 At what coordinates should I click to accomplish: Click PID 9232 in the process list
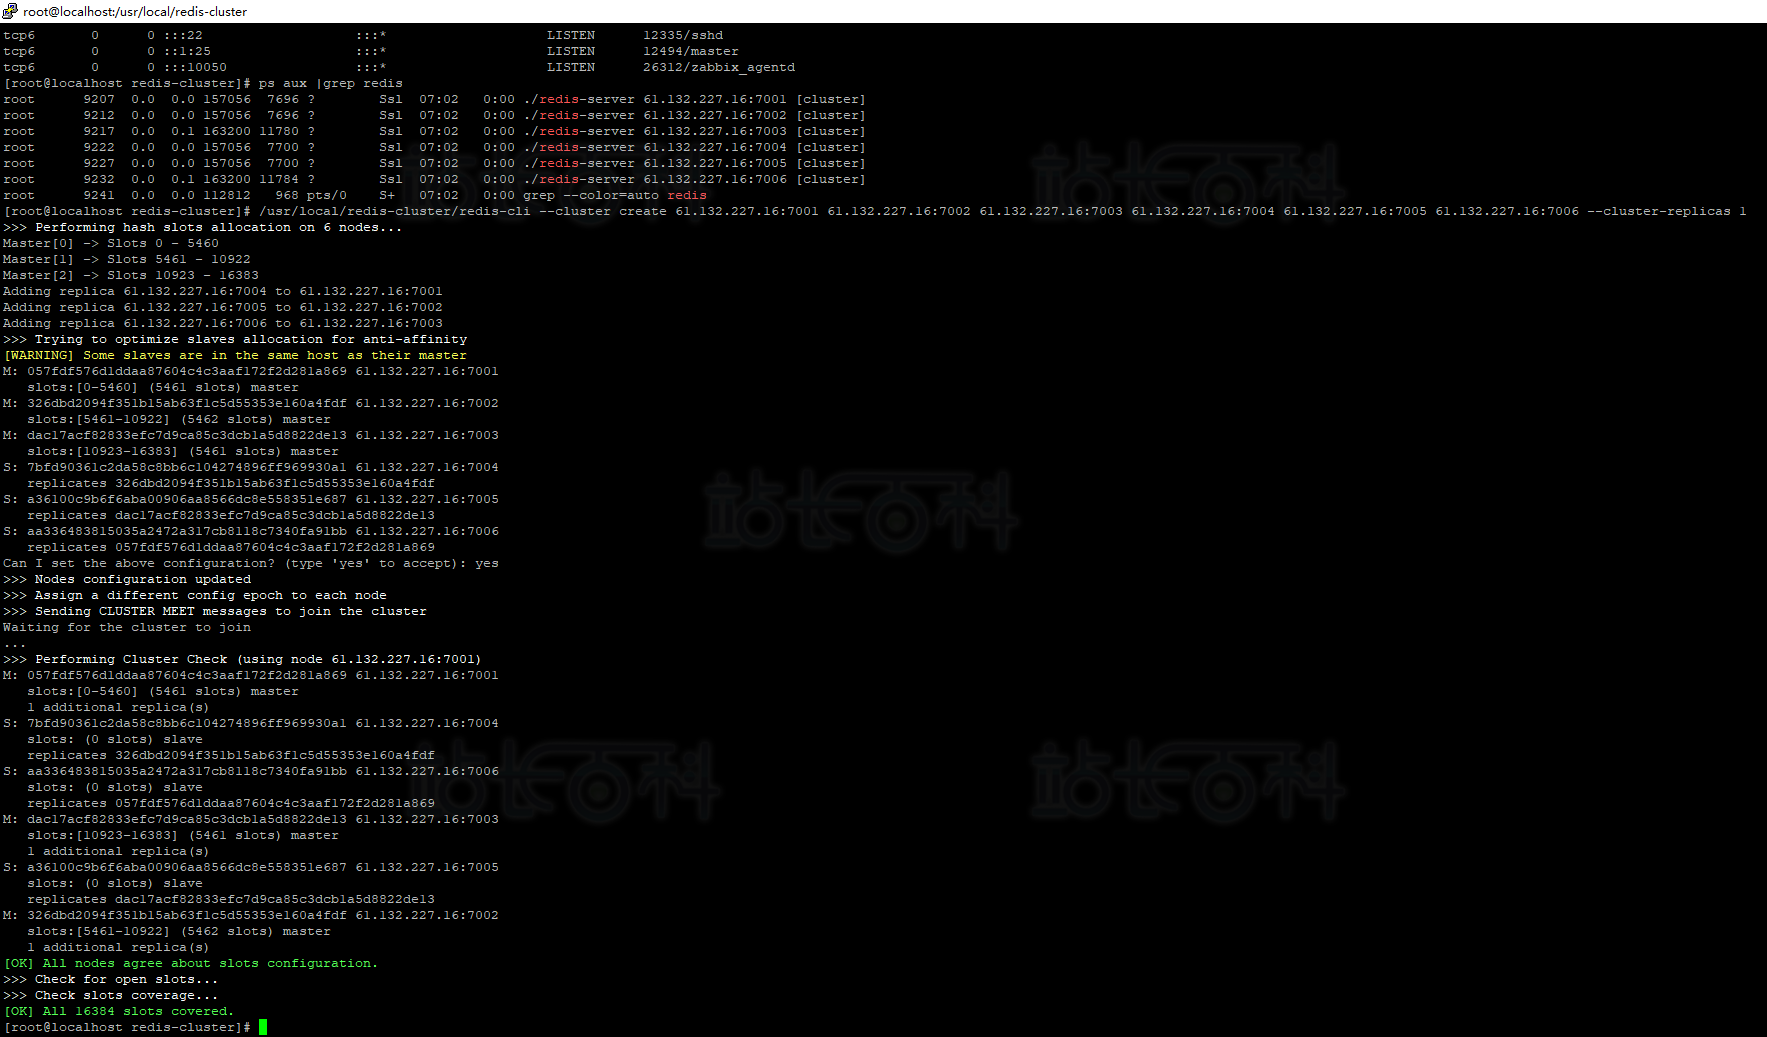[x=99, y=179]
